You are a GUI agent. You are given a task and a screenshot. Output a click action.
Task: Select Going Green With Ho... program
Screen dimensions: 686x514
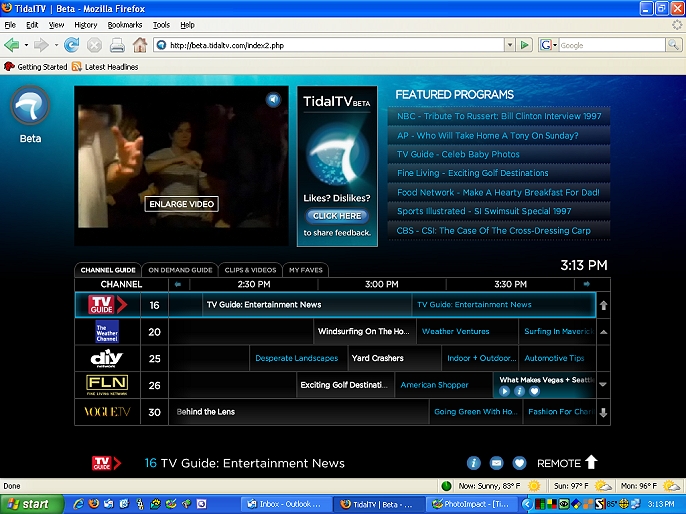[x=476, y=412]
